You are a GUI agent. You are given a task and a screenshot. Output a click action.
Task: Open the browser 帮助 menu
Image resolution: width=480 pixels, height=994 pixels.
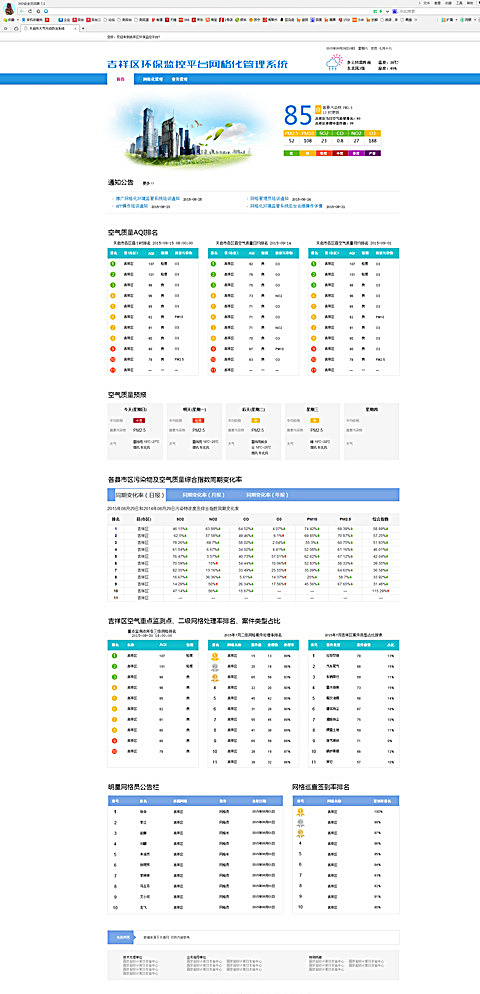469,3
